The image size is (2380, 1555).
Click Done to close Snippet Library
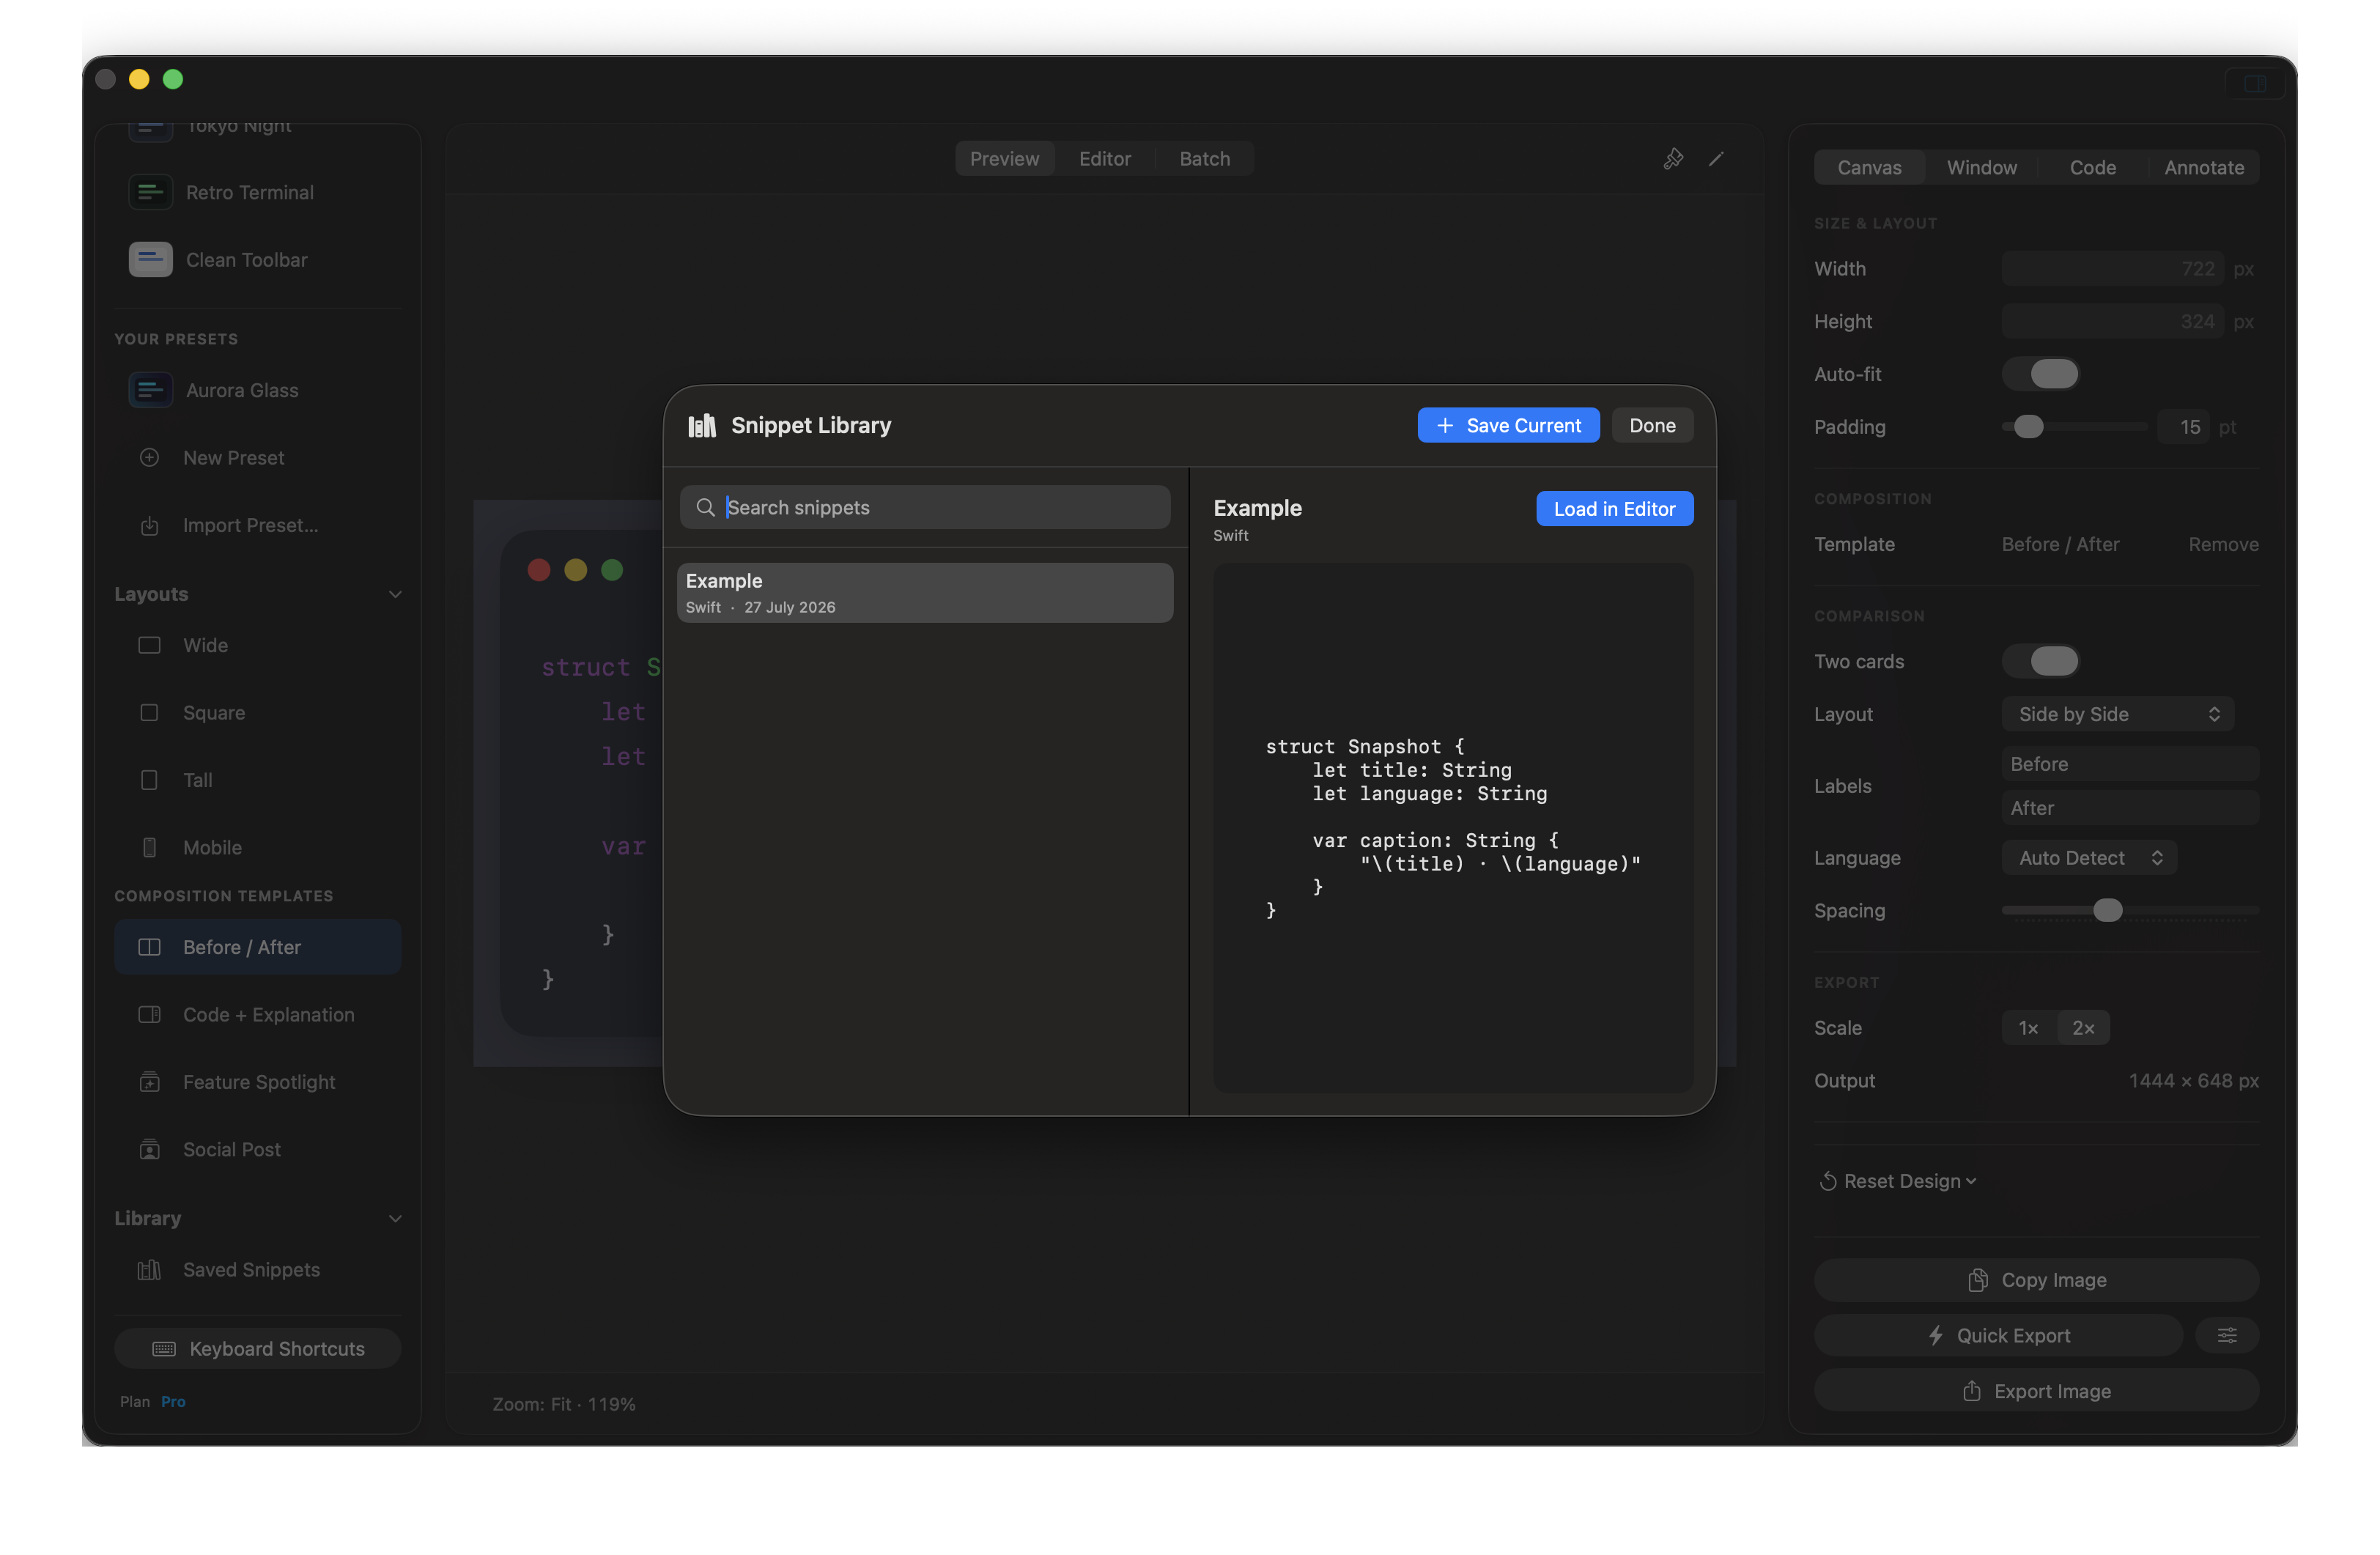(x=1652, y=426)
